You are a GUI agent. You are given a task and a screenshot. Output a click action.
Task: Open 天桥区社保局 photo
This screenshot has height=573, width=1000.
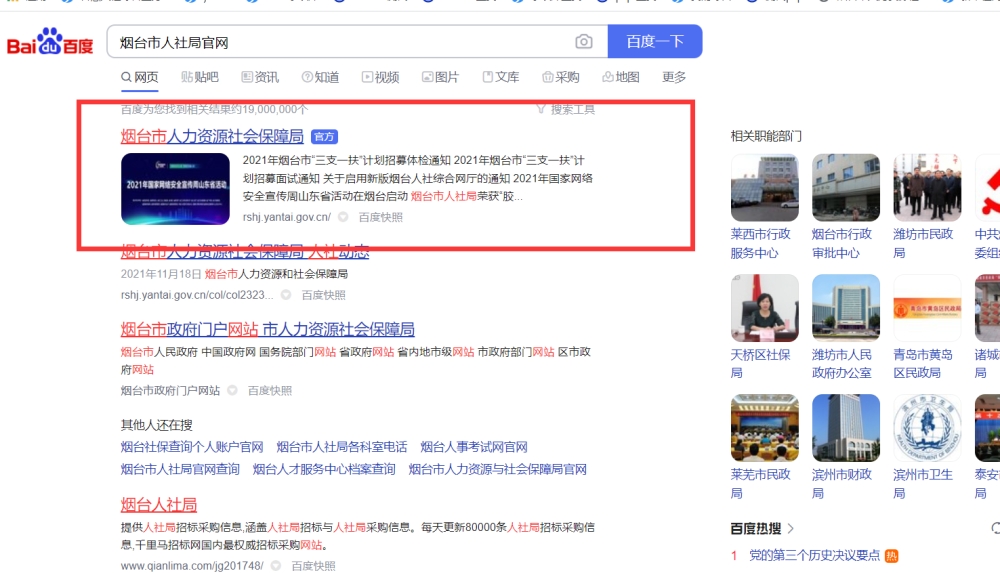click(x=765, y=308)
